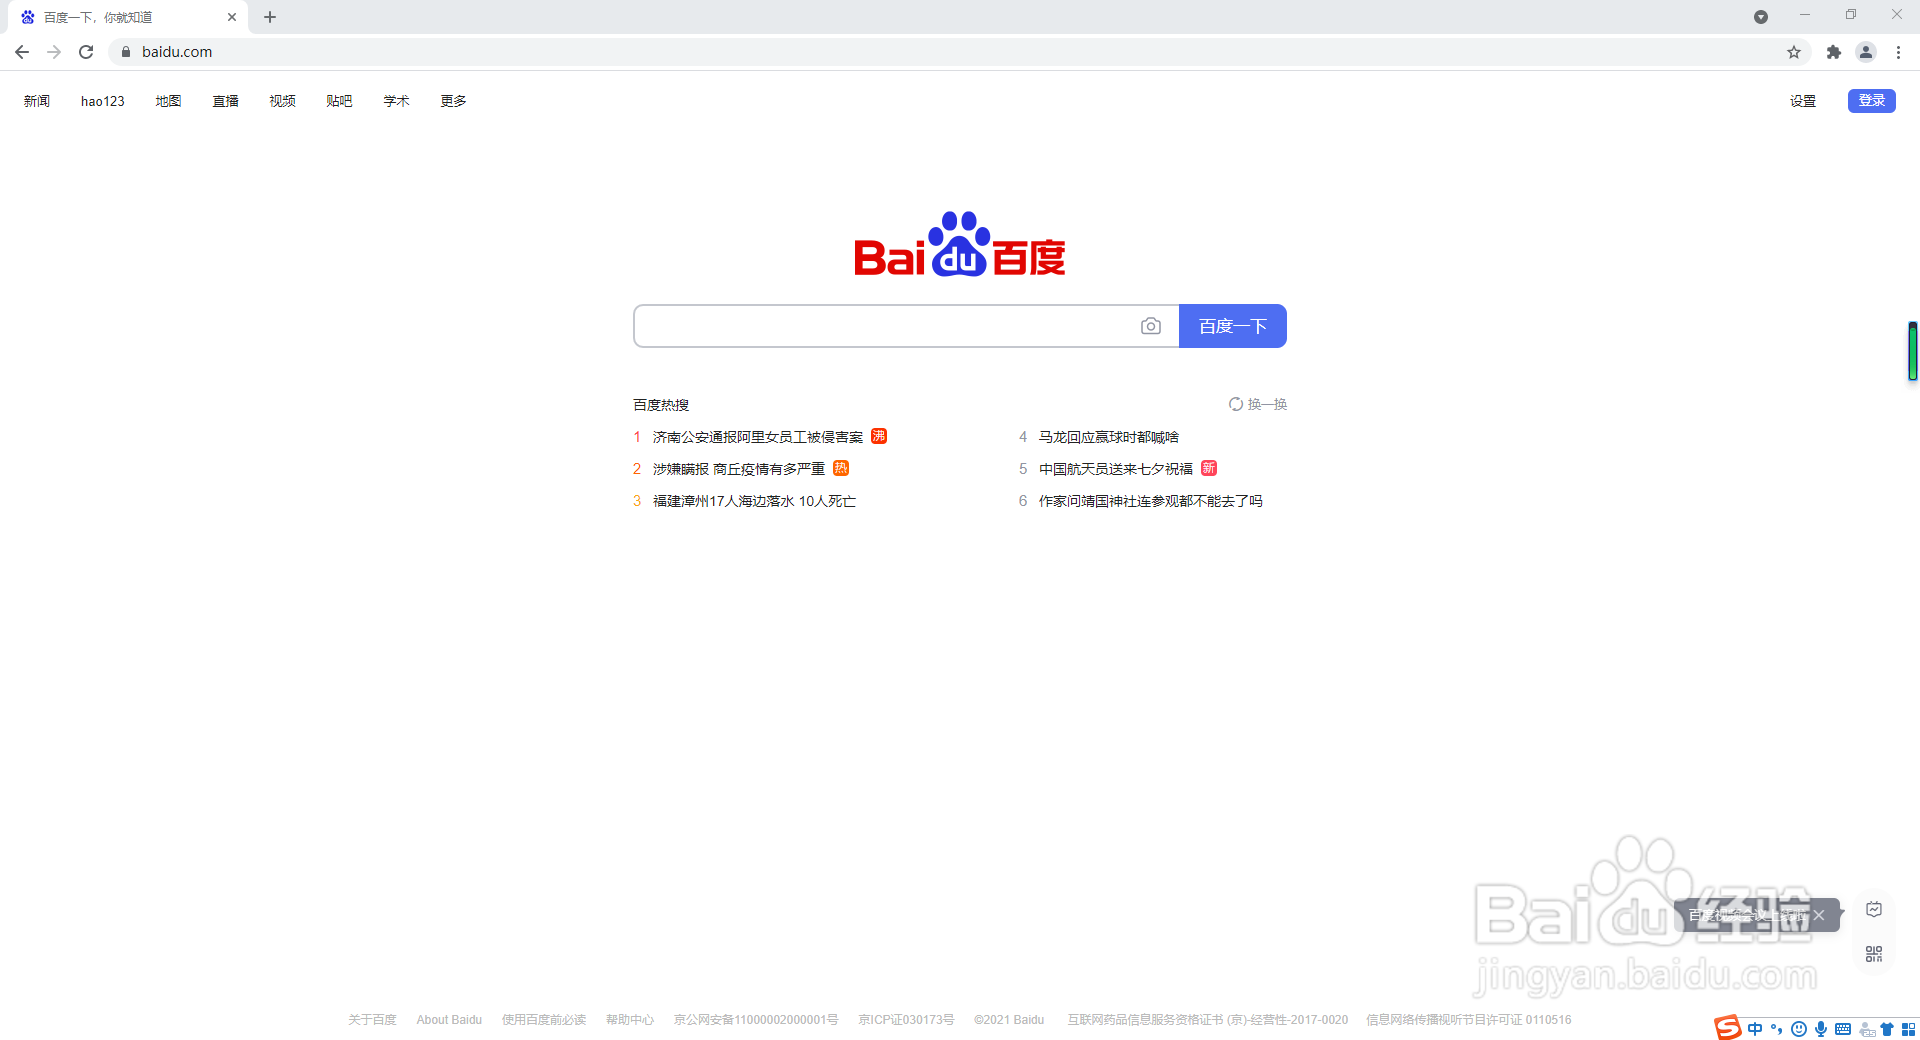1920x1040 pixels.
Task: Open the 地图 nav link
Action: (x=169, y=101)
